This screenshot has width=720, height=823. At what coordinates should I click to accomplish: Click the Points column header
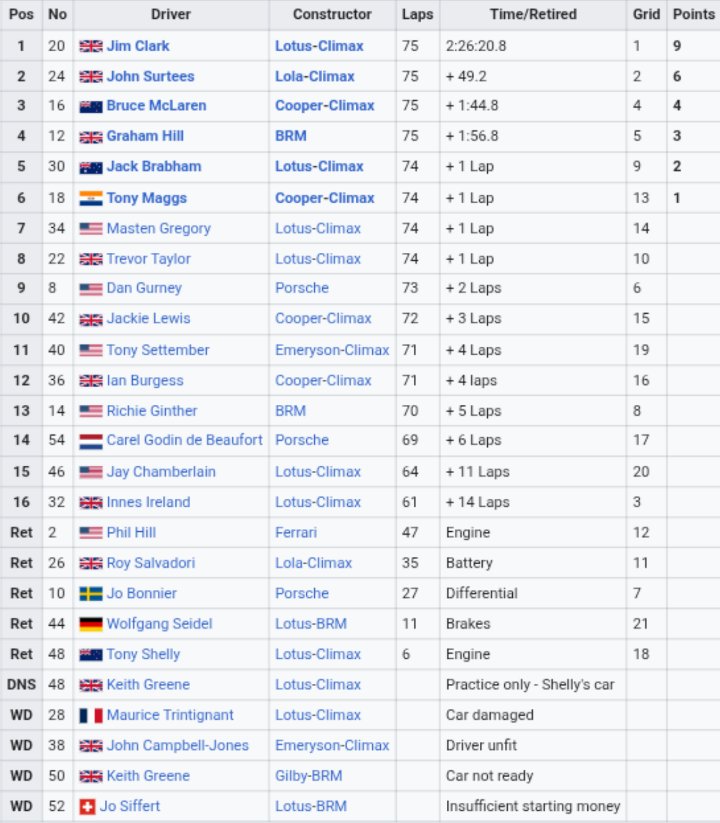point(694,15)
